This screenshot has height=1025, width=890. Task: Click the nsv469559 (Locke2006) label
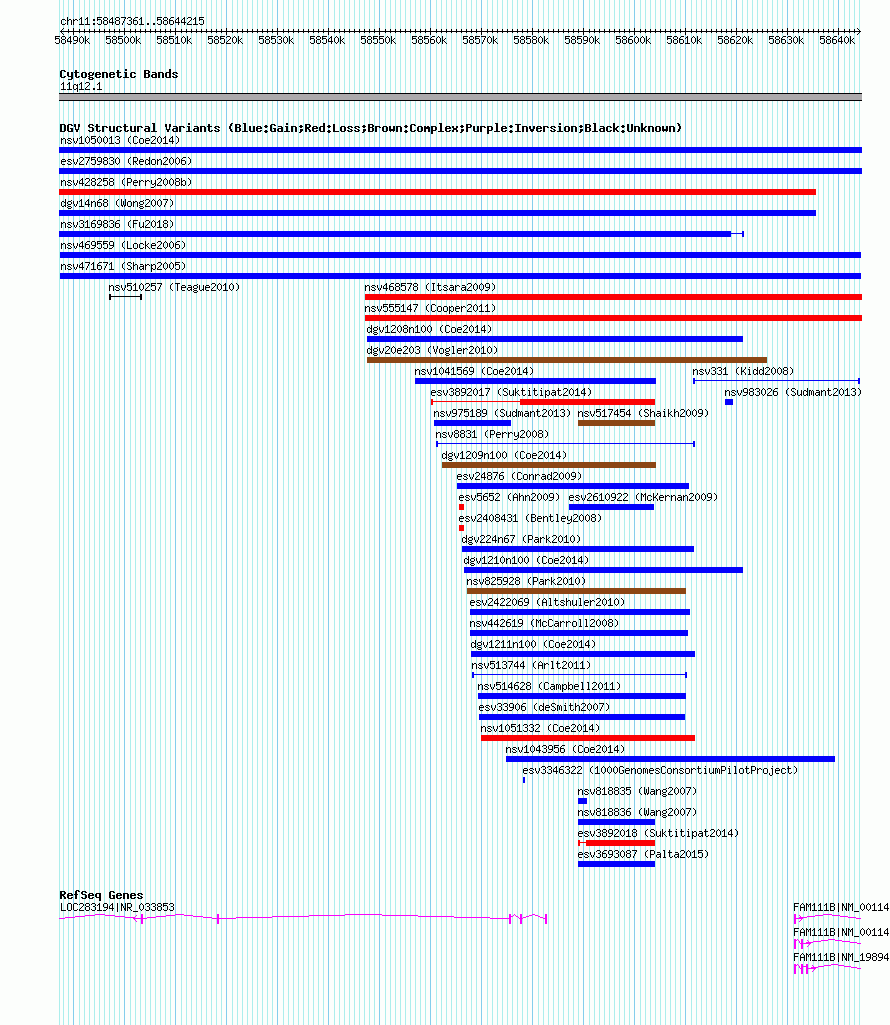(x=123, y=245)
